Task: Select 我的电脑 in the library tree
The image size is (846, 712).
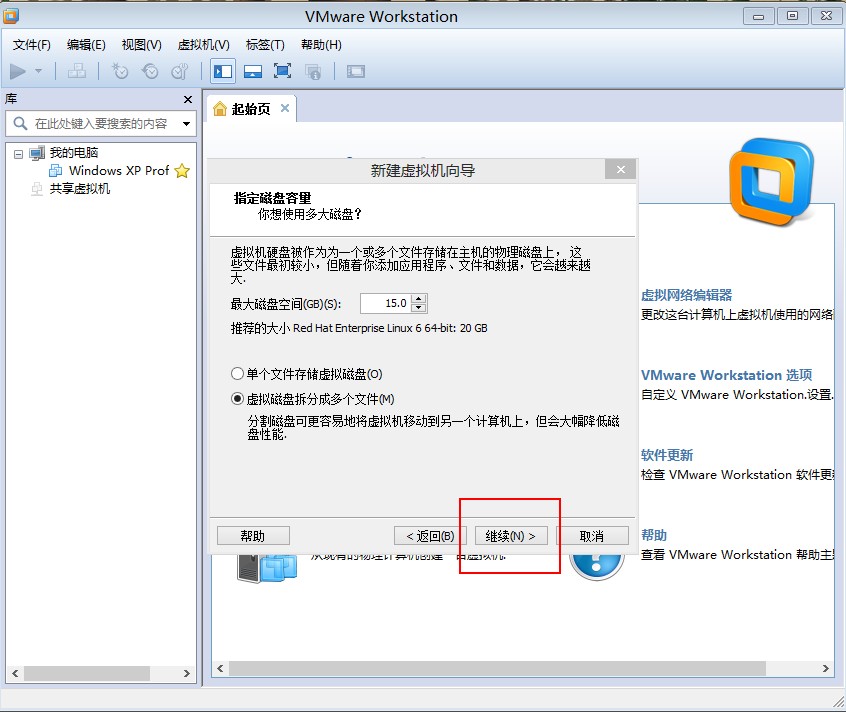Action: point(74,153)
